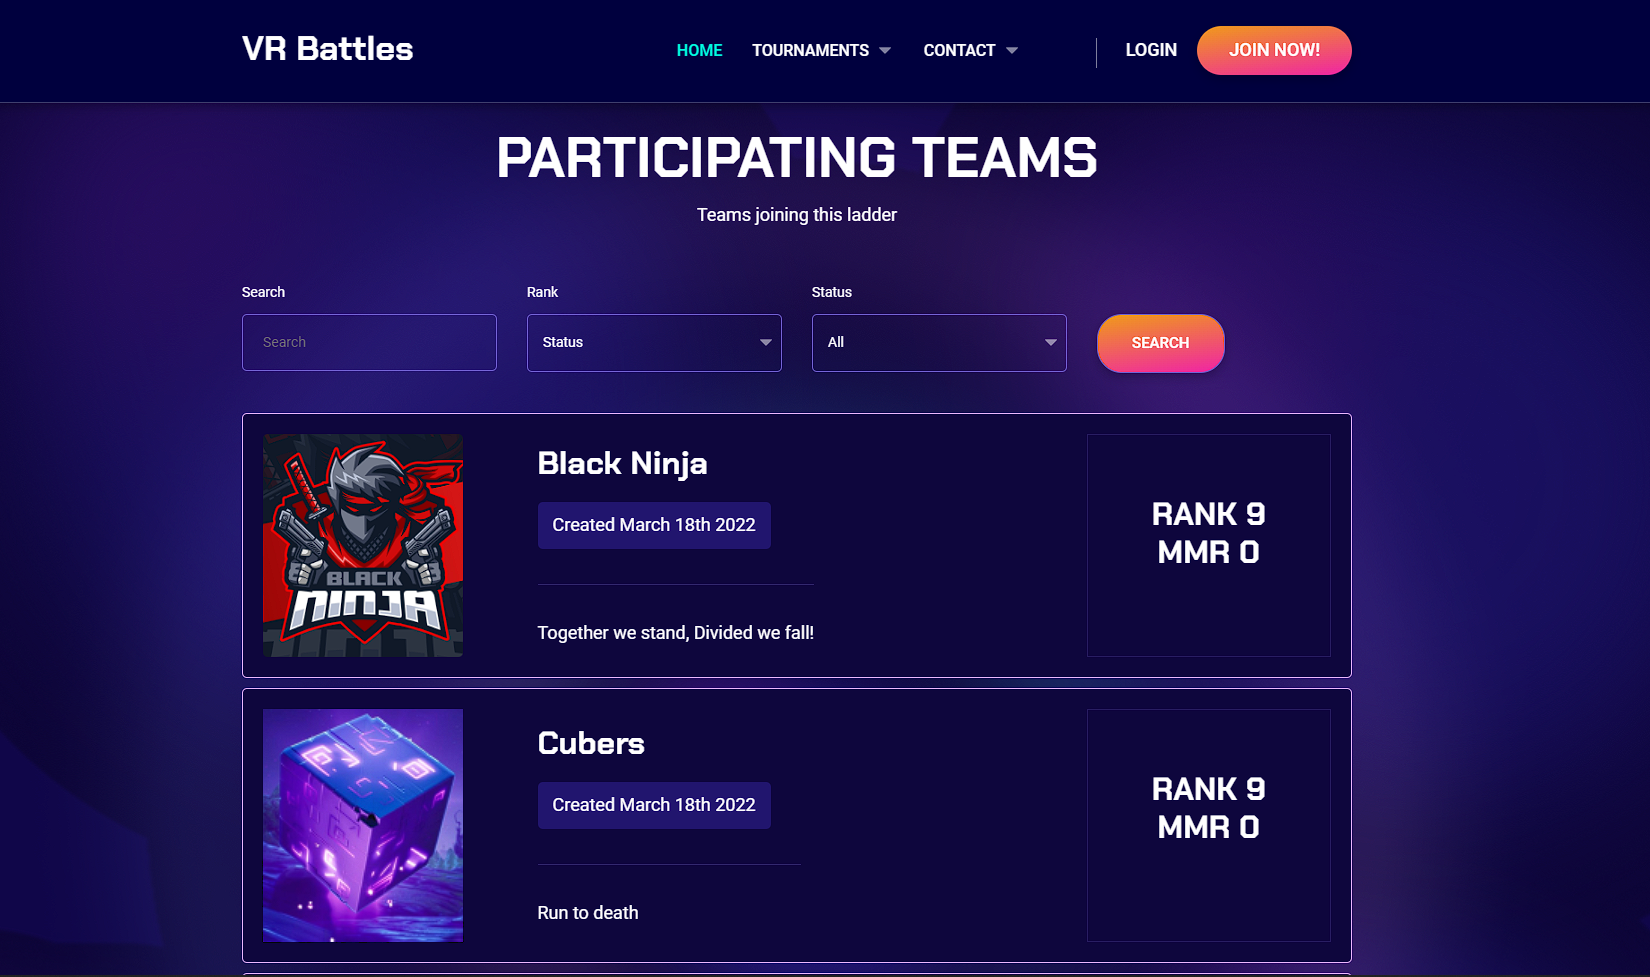Image resolution: width=1650 pixels, height=977 pixels.
Task: Open the Status dropdown showing All
Action: click(x=939, y=342)
